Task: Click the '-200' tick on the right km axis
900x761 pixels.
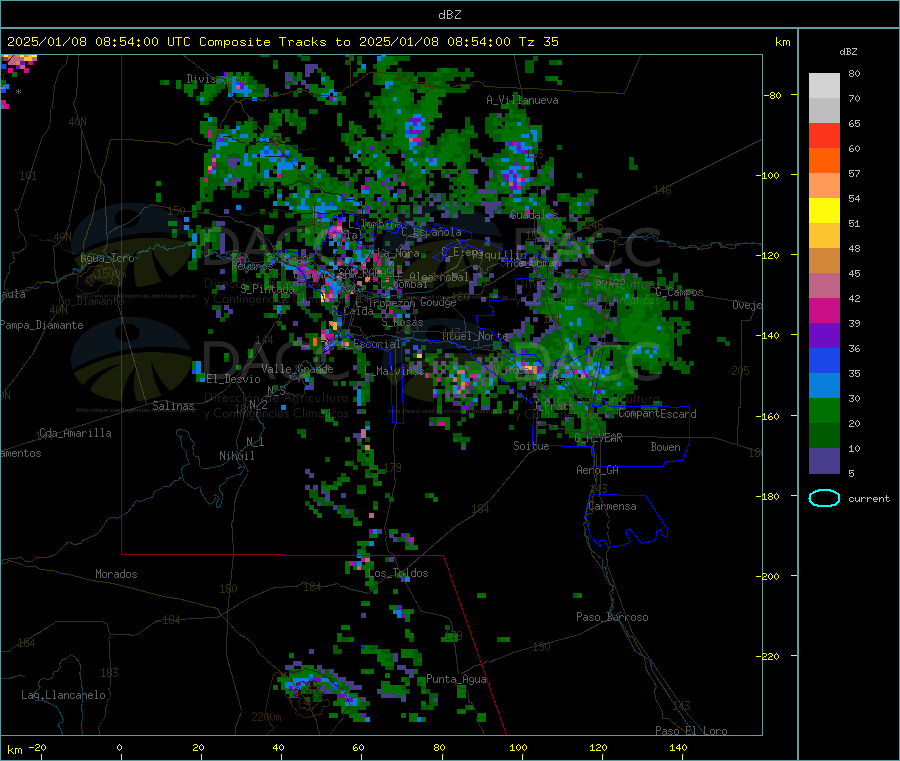Action: [769, 576]
